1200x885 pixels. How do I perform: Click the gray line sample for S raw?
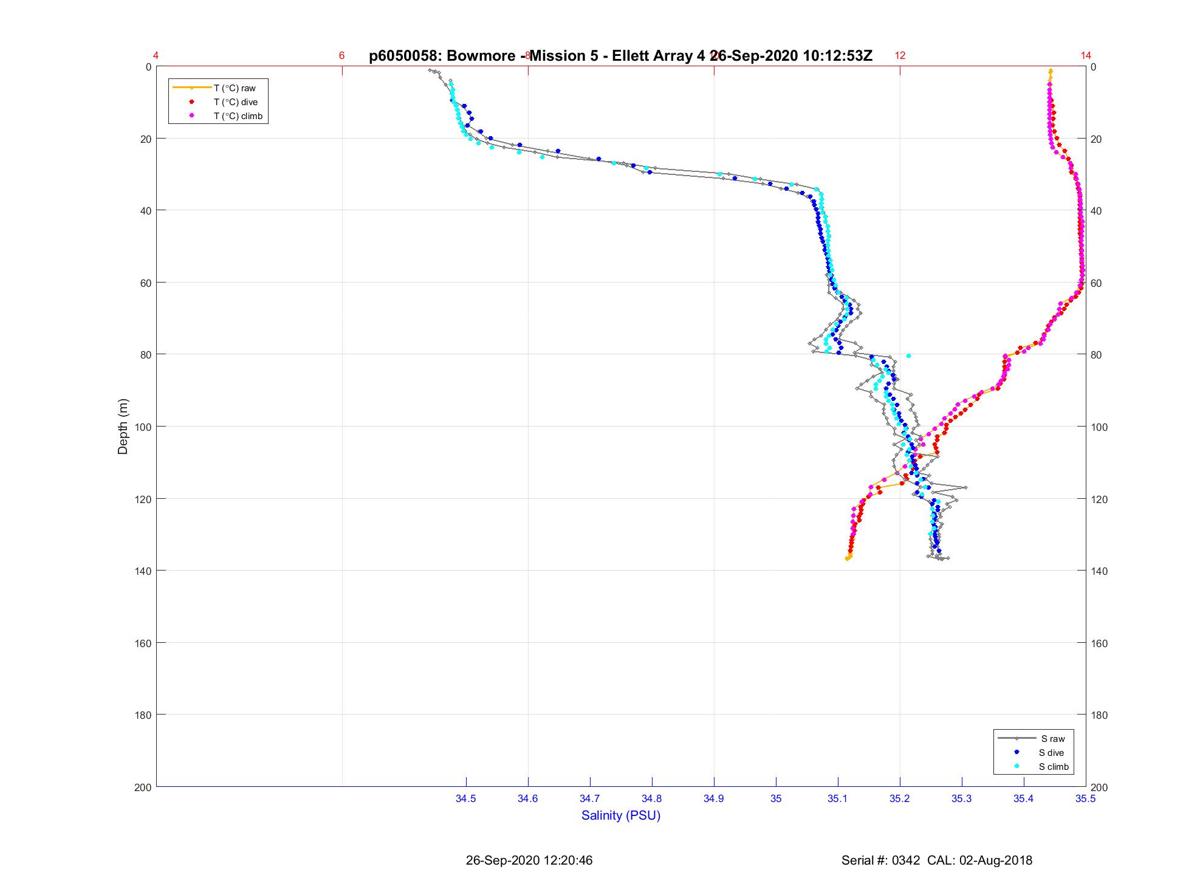tap(1016, 738)
